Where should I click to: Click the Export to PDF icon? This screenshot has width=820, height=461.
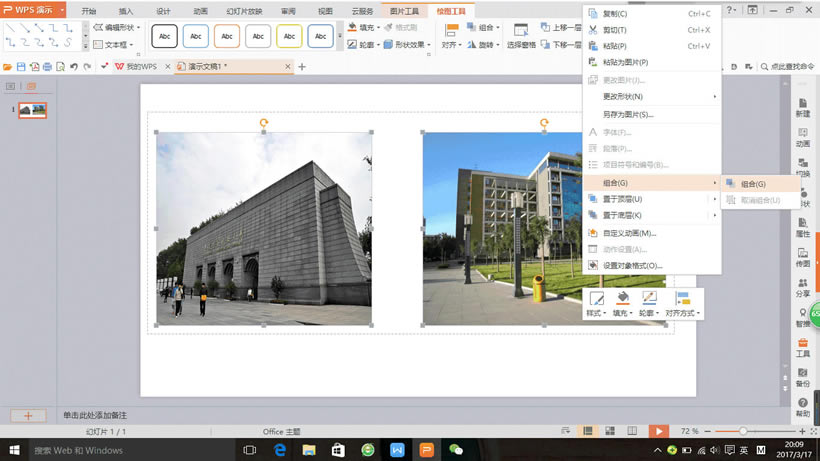coord(34,67)
